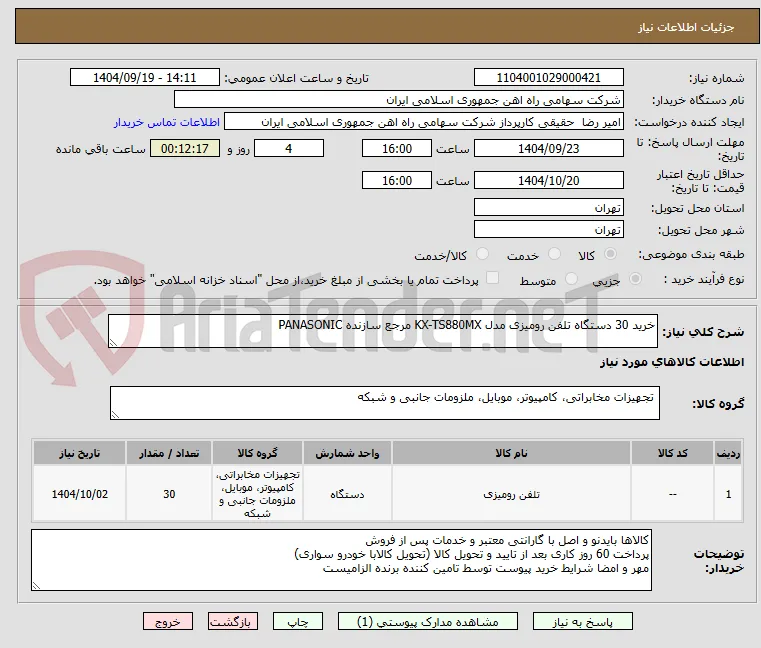Click the price validity date 1404/10/20 field
Image resolution: width=761 pixels, height=648 pixels.
coord(548,181)
